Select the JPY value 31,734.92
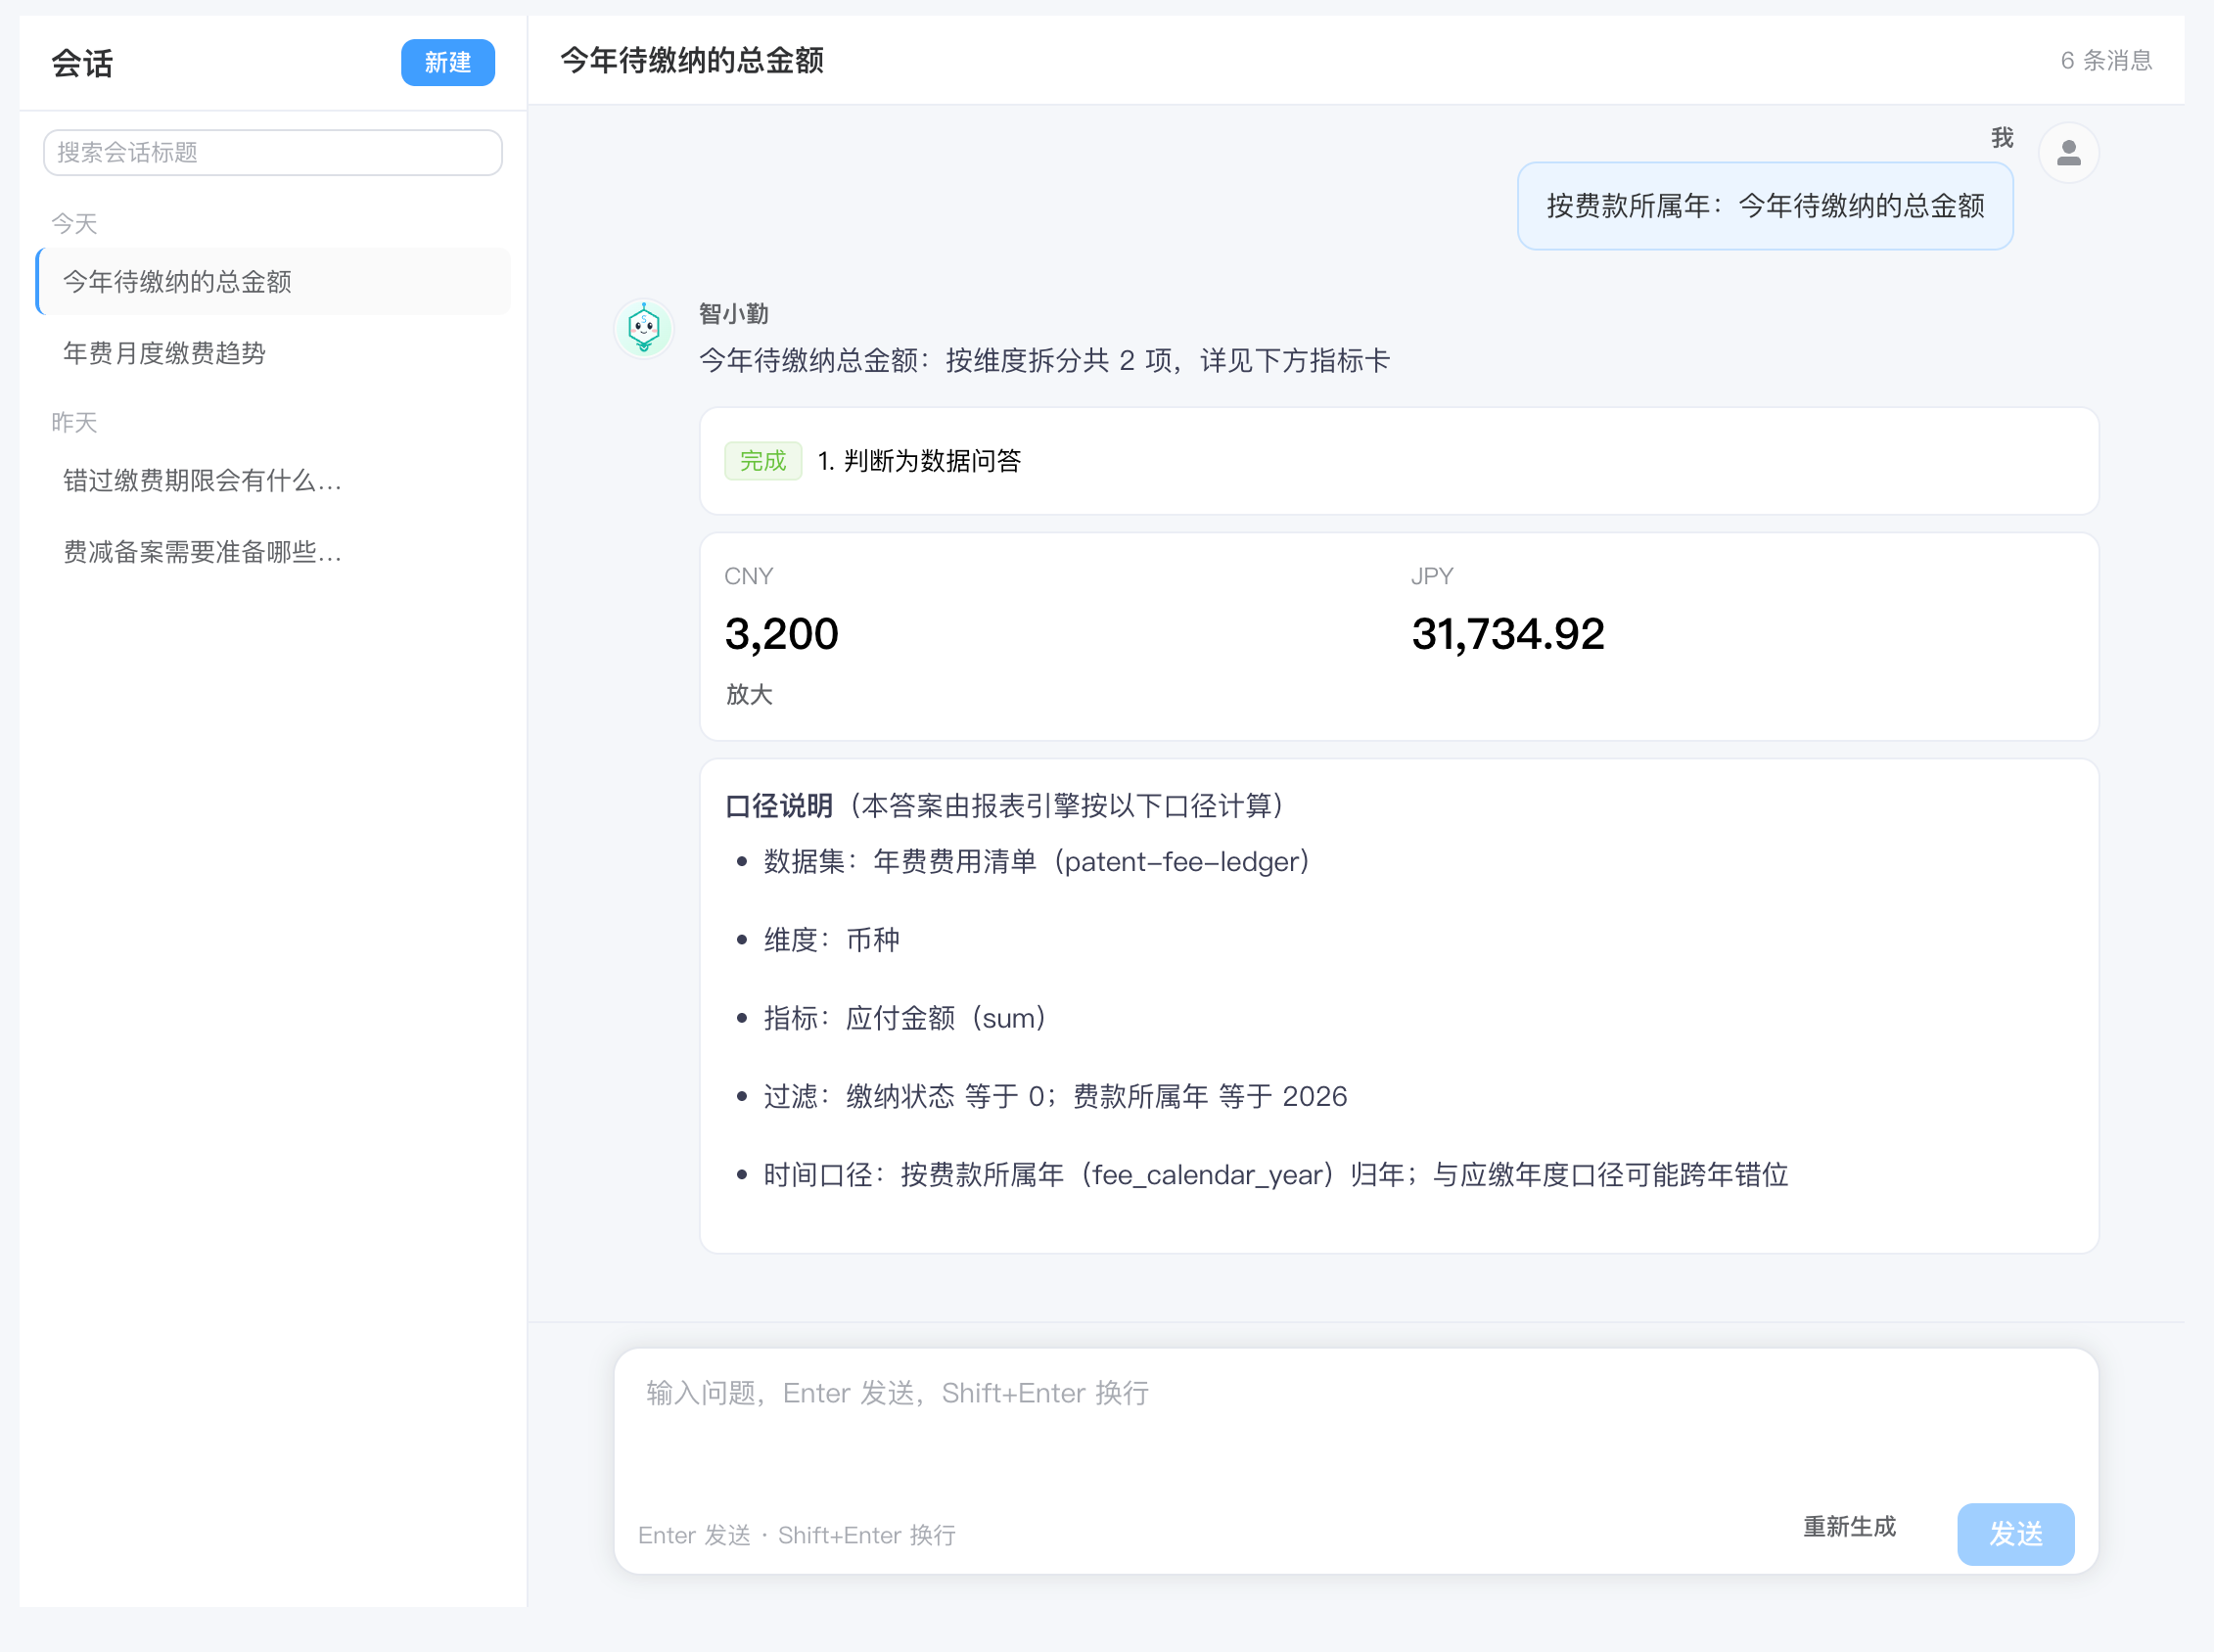Viewport: 2214px width, 1652px height. pos(1508,633)
